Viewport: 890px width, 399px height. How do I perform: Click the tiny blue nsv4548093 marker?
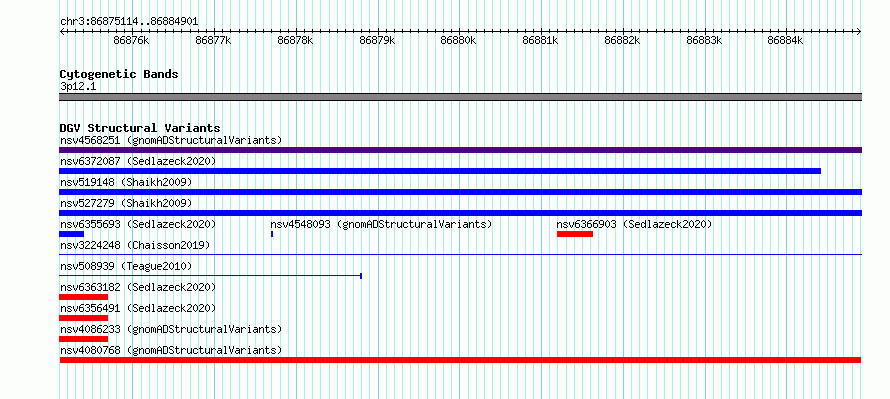click(x=272, y=234)
